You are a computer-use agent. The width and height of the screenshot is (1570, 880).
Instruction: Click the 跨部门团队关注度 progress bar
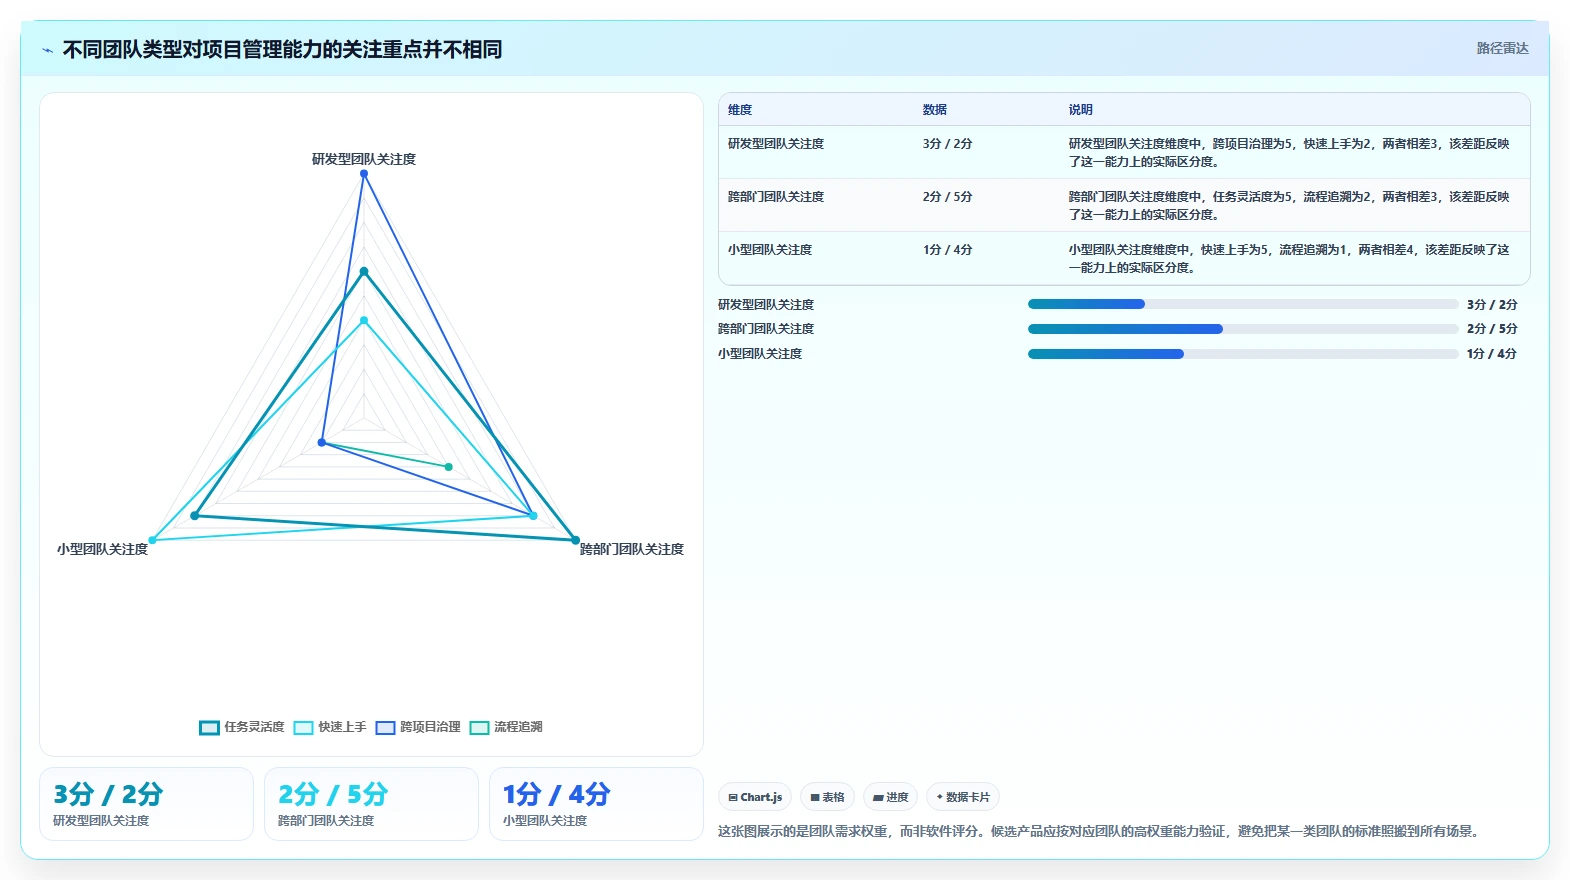pos(1243,329)
